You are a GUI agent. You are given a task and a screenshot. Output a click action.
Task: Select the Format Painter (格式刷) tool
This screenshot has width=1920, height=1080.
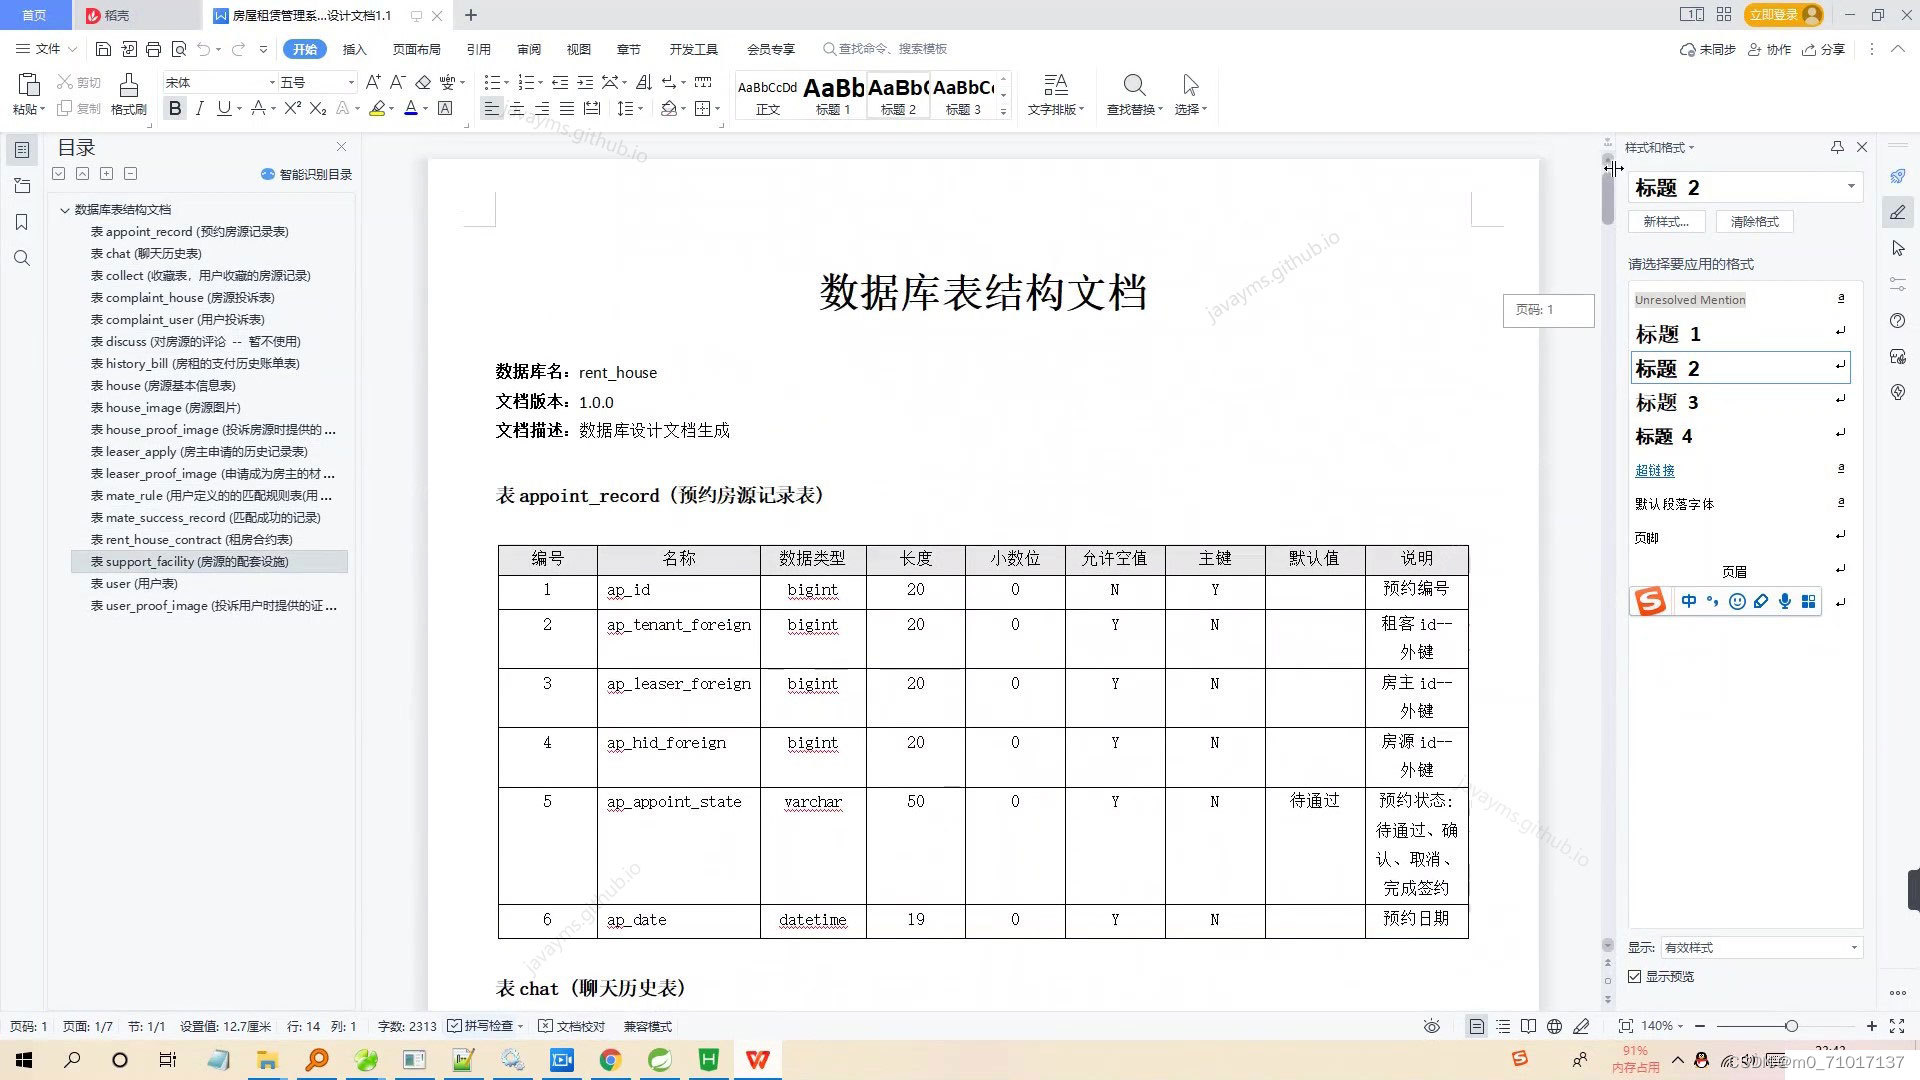(128, 95)
